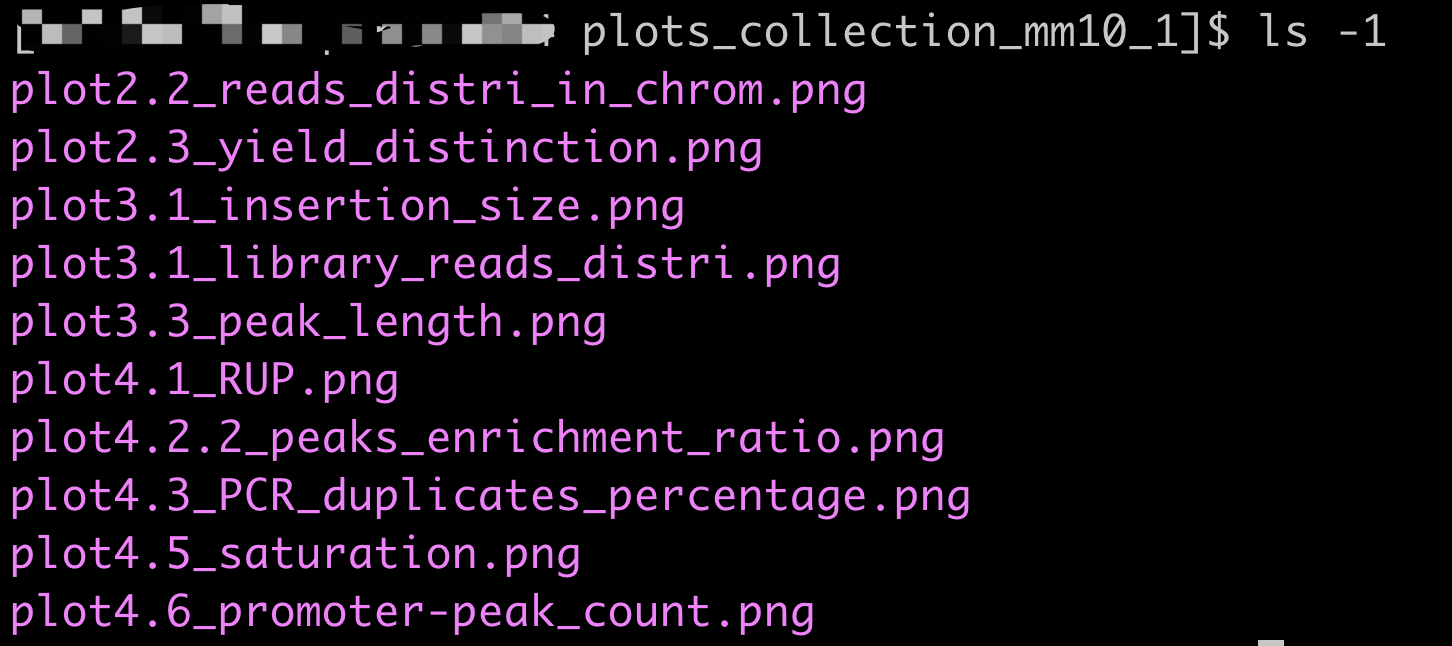Viewport: 1452px width, 646px height.
Task: Click the terminal cursor block at bottom
Action: [x=1270, y=642]
